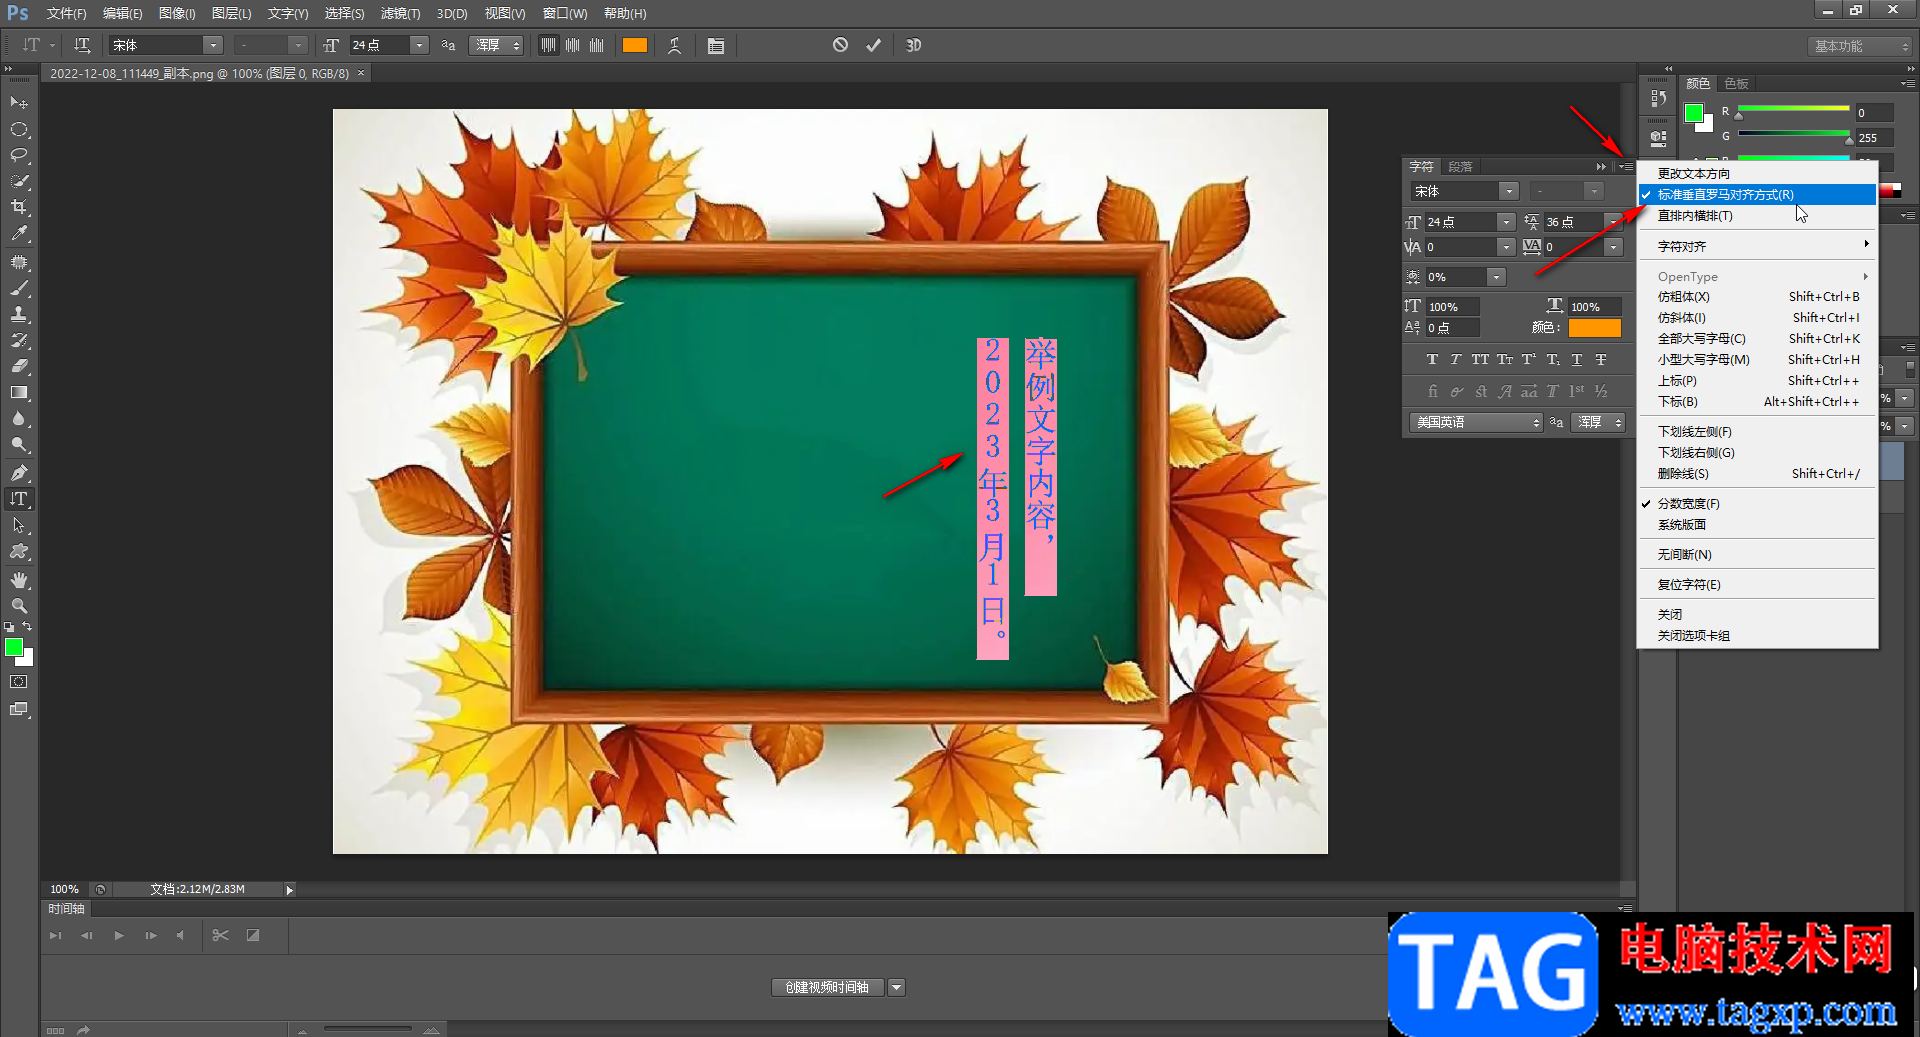This screenshot has width=1920, height=1037.
Task: Open the character and paragraph panels icon
Action: pyautogui.click(x=716, y=45)
